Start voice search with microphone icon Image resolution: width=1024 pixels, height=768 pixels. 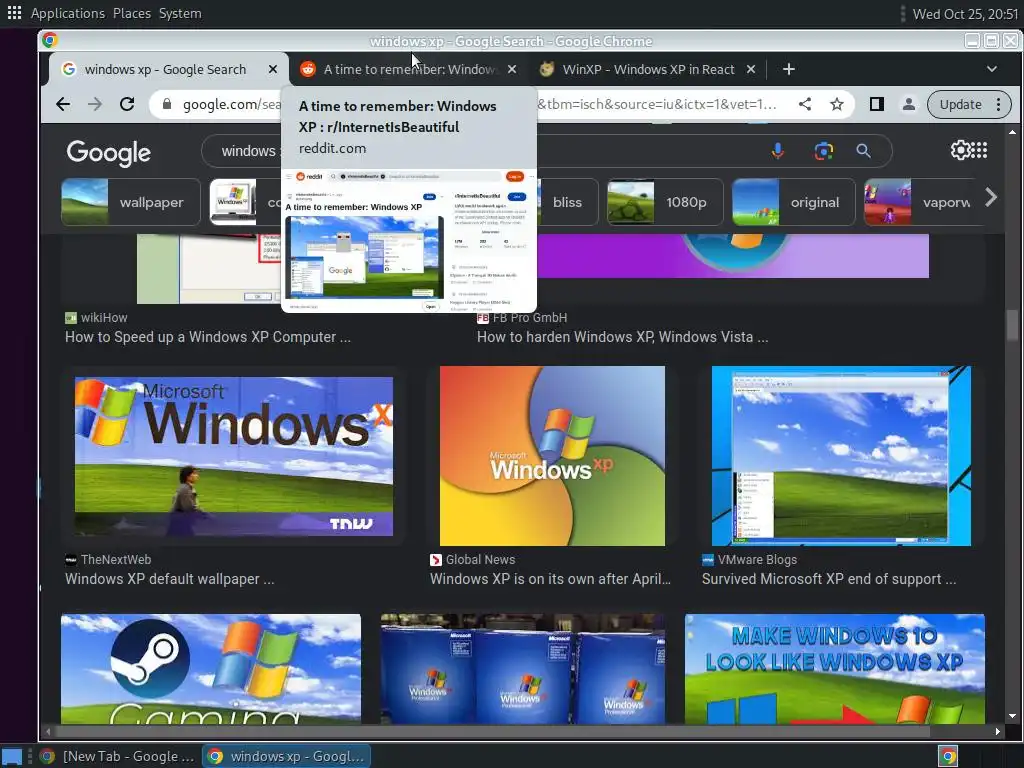tap(777, 152)
